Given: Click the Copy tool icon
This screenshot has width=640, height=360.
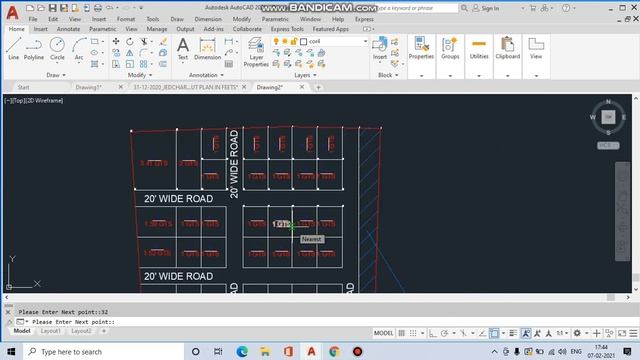Looking at the screenshot, I should coord(116,53).
